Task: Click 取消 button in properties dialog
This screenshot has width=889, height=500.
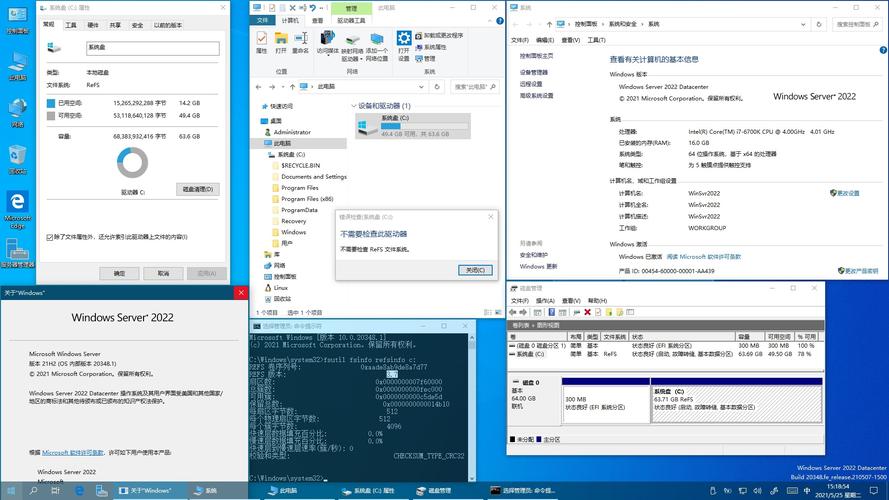Action: (x=163, y=273)
